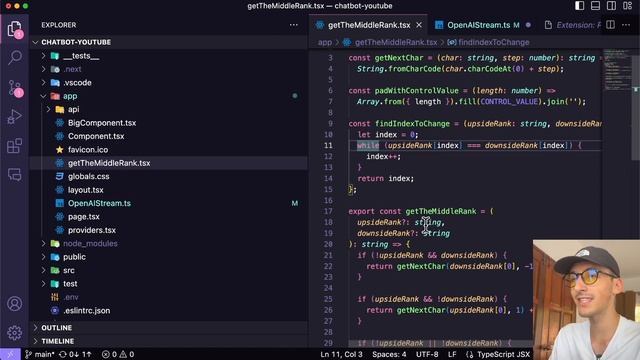Expand the __tests__ folder
Screen dimensions: 640x360
168,56
